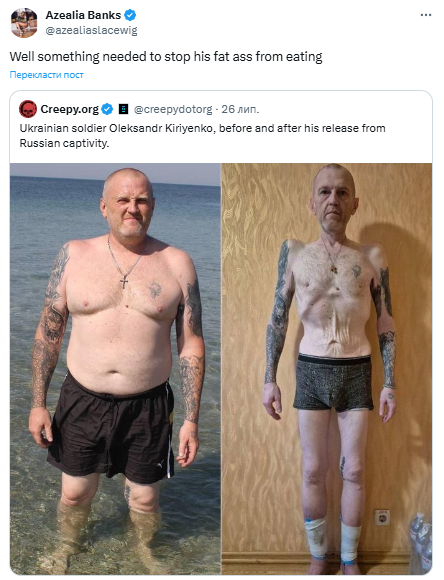
Task: Open the Azealia Banks display name
Action: (83, 15)
